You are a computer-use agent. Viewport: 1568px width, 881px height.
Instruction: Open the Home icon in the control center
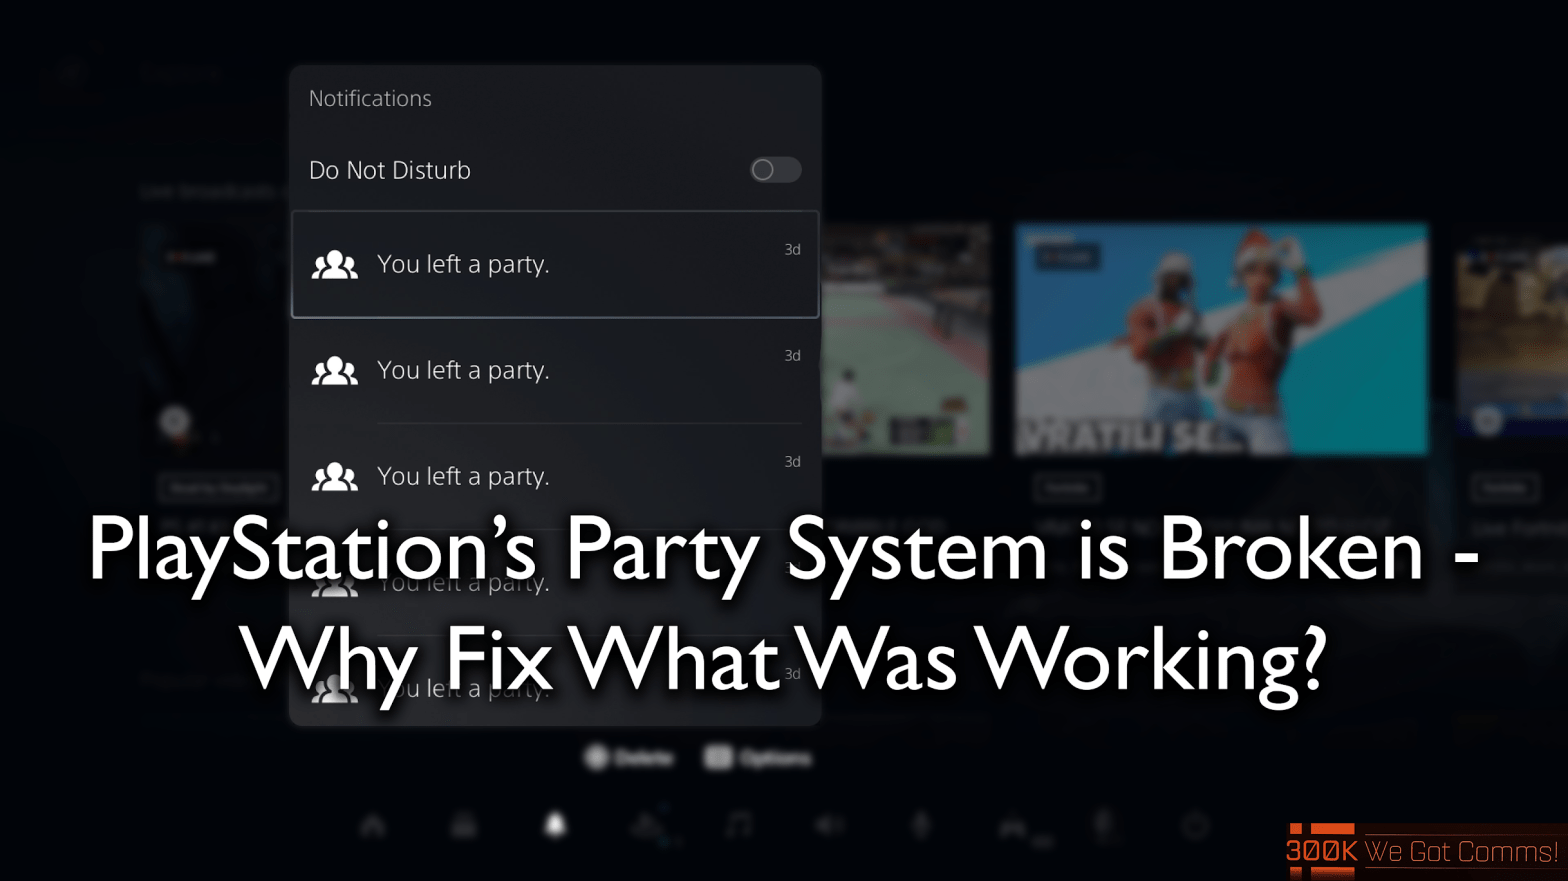coord(373,826)
